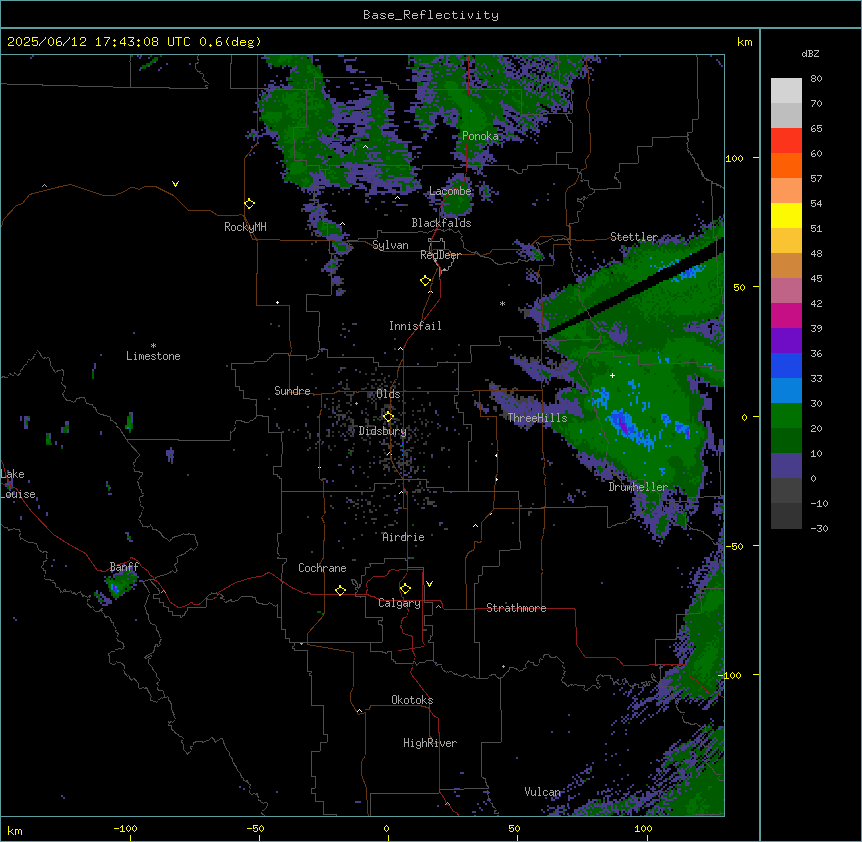862x842 pixels.
Task: Click the Base_Reflectivity title
Action: pyautogui.click(x=431, y=15)
